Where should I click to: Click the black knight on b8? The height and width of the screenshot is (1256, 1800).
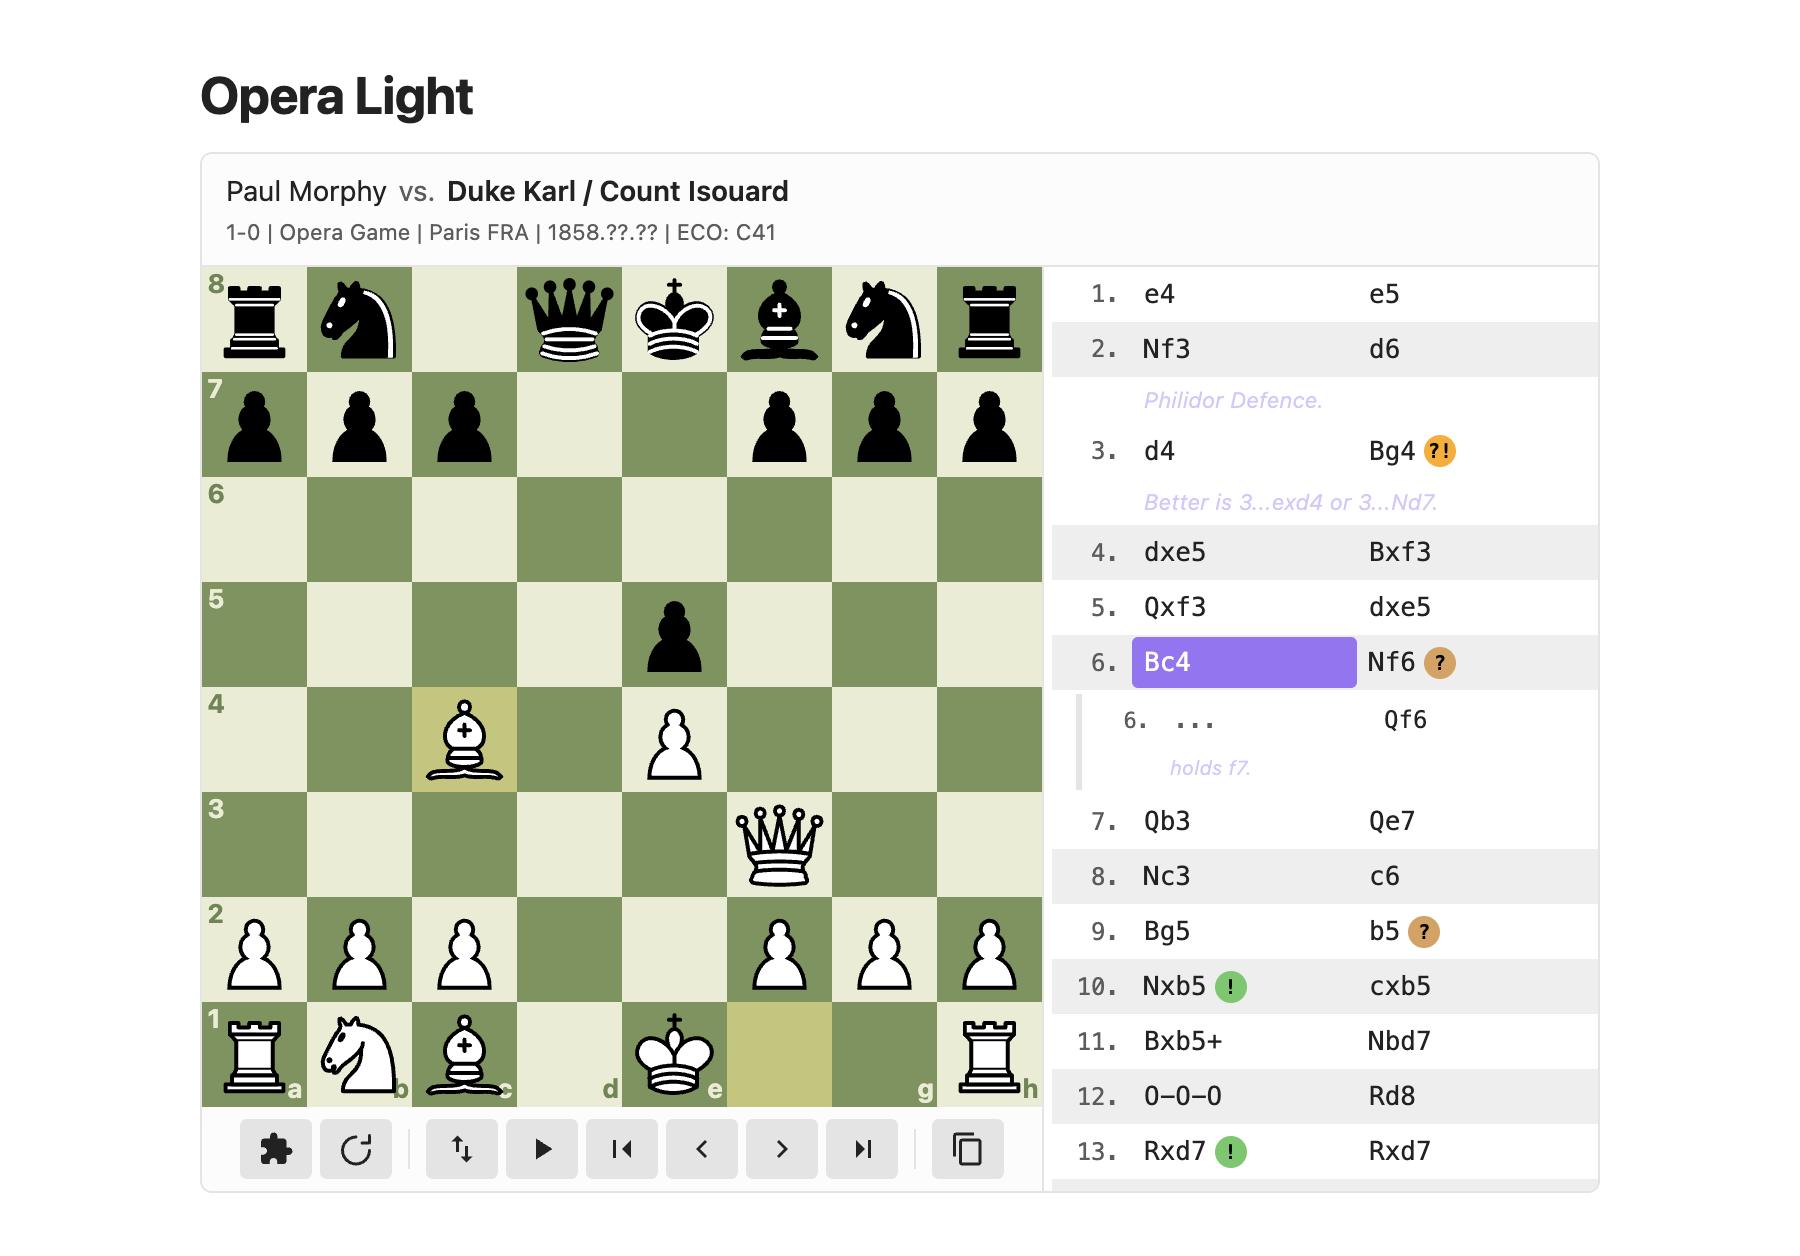tap(360, 320)
